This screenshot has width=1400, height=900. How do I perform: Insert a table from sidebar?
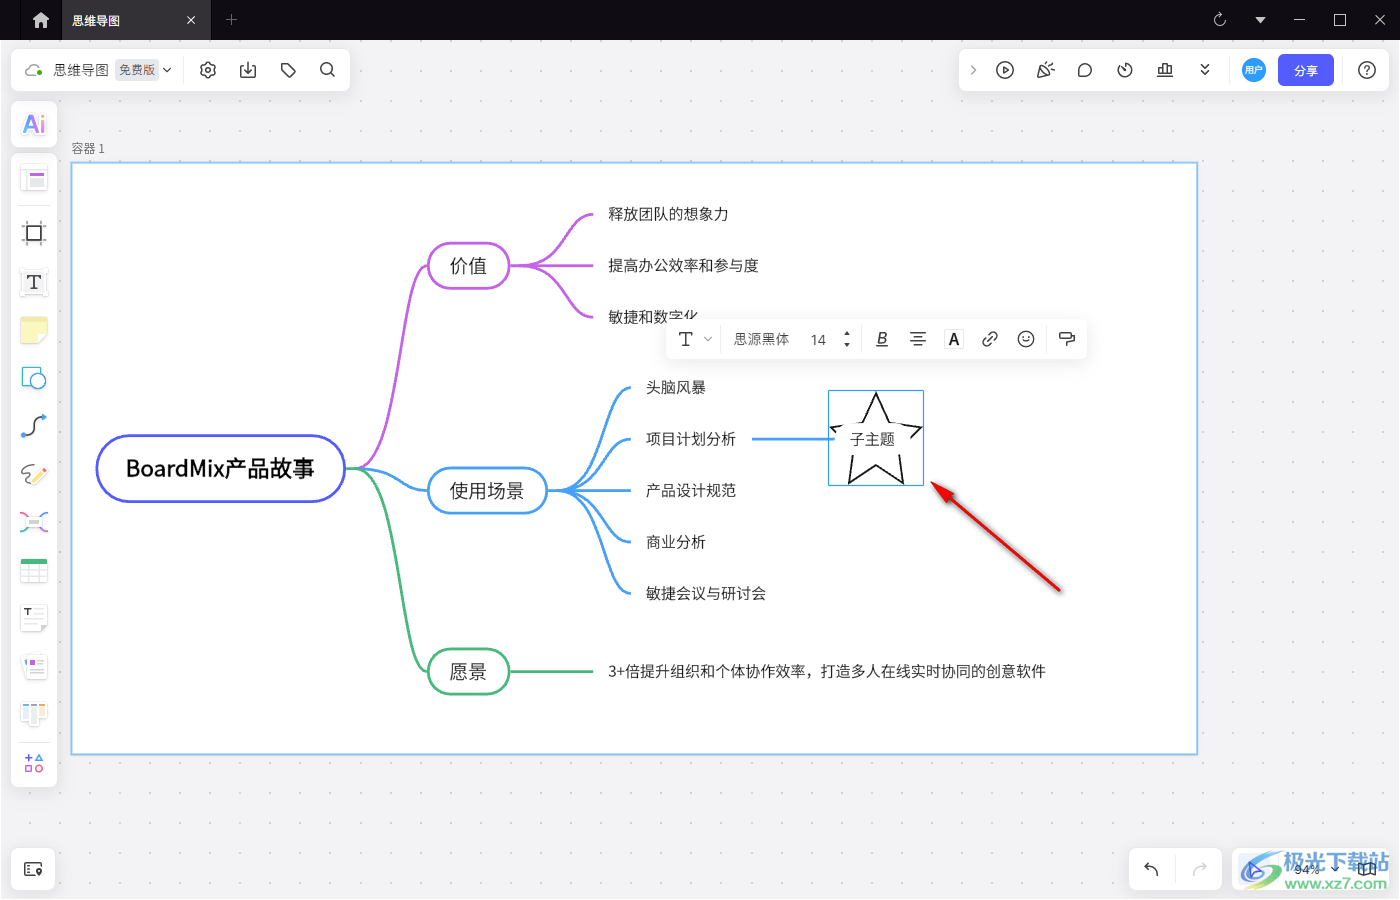(x=34, y=570)
